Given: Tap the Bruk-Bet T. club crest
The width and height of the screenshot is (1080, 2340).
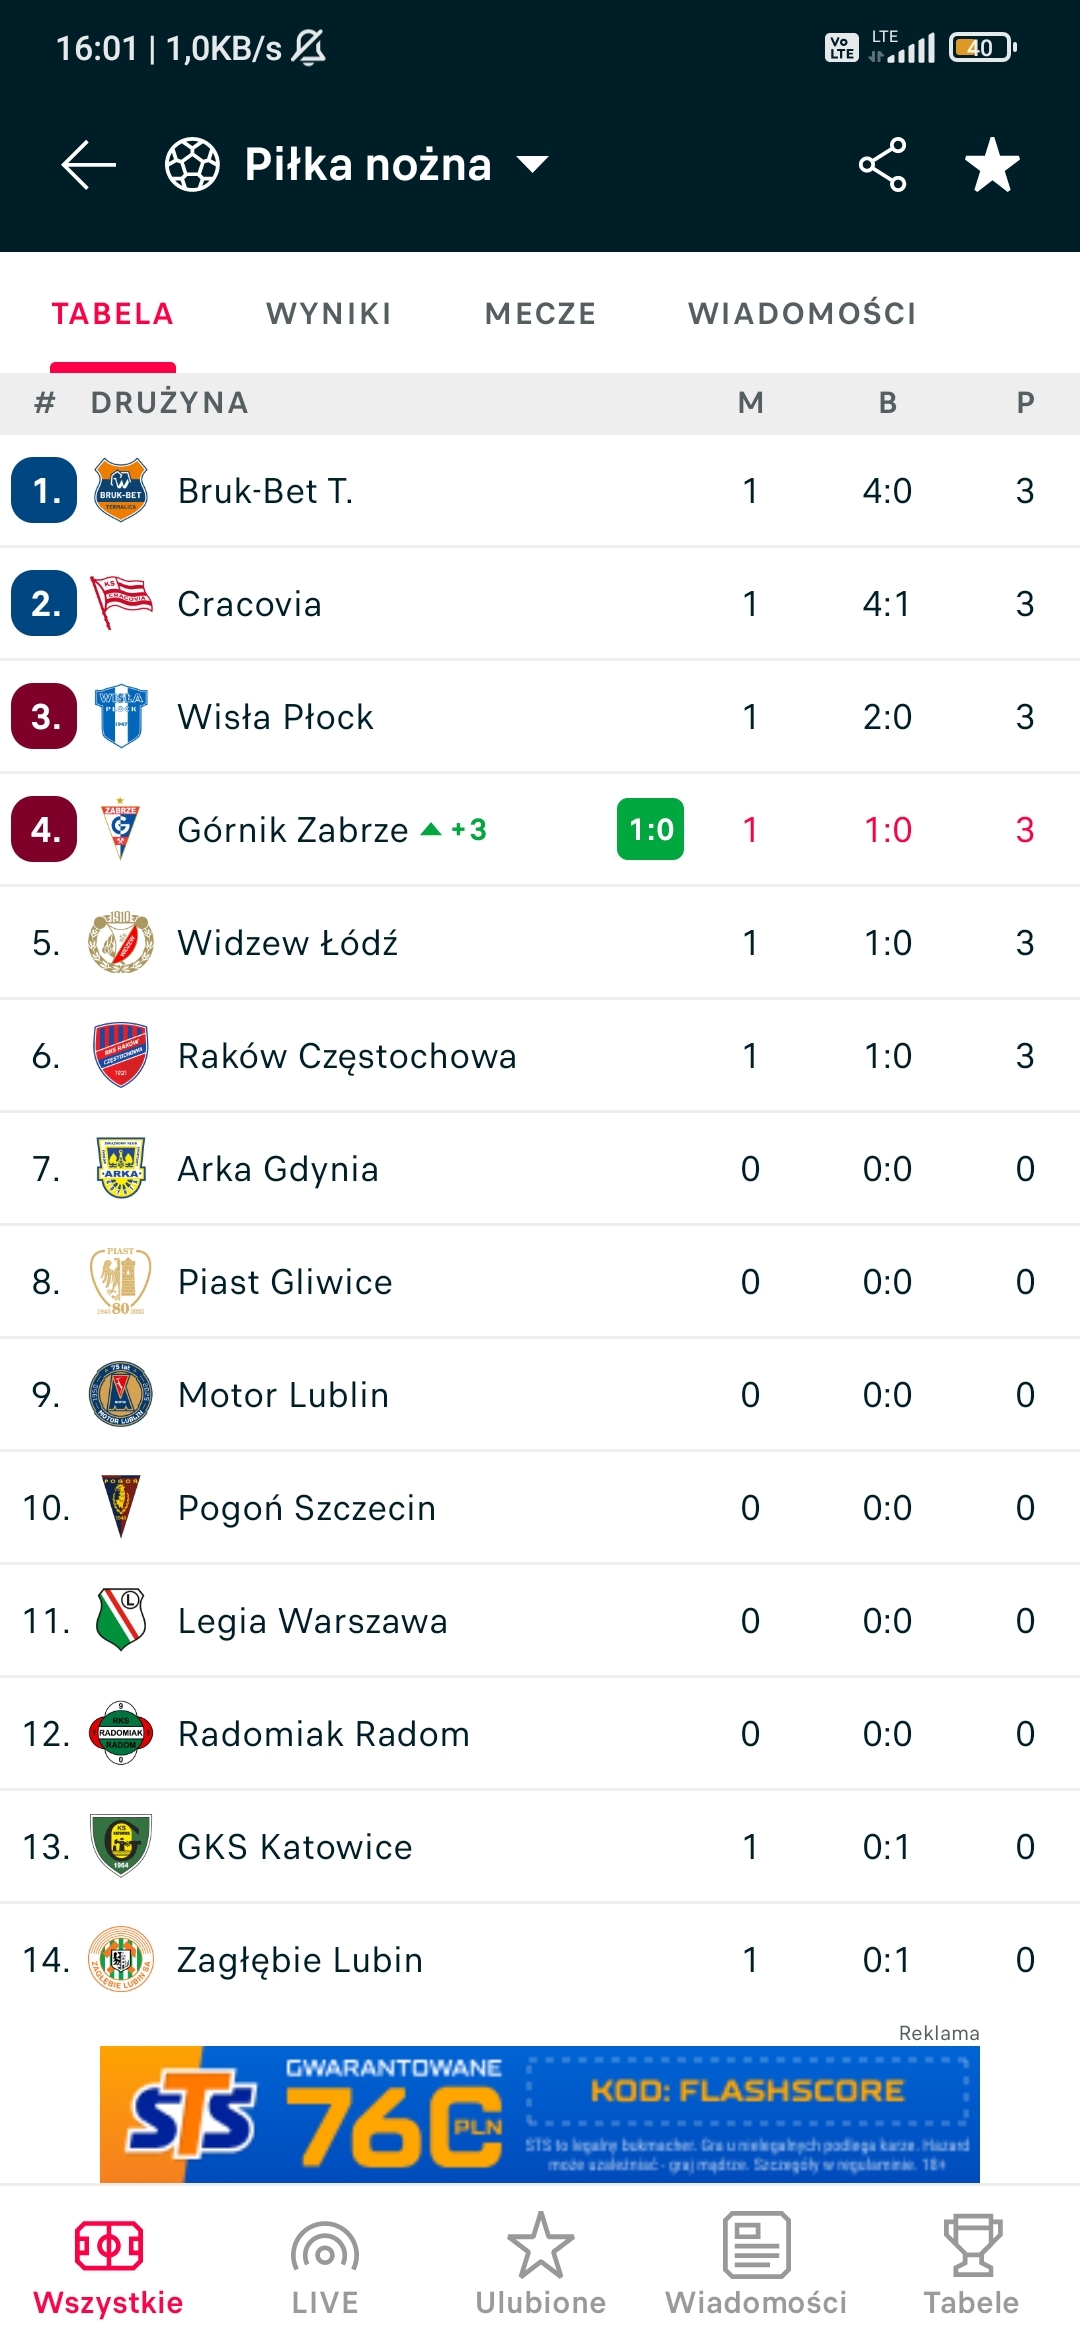Looking at the screenshot, I should click(x=121, y=490).
